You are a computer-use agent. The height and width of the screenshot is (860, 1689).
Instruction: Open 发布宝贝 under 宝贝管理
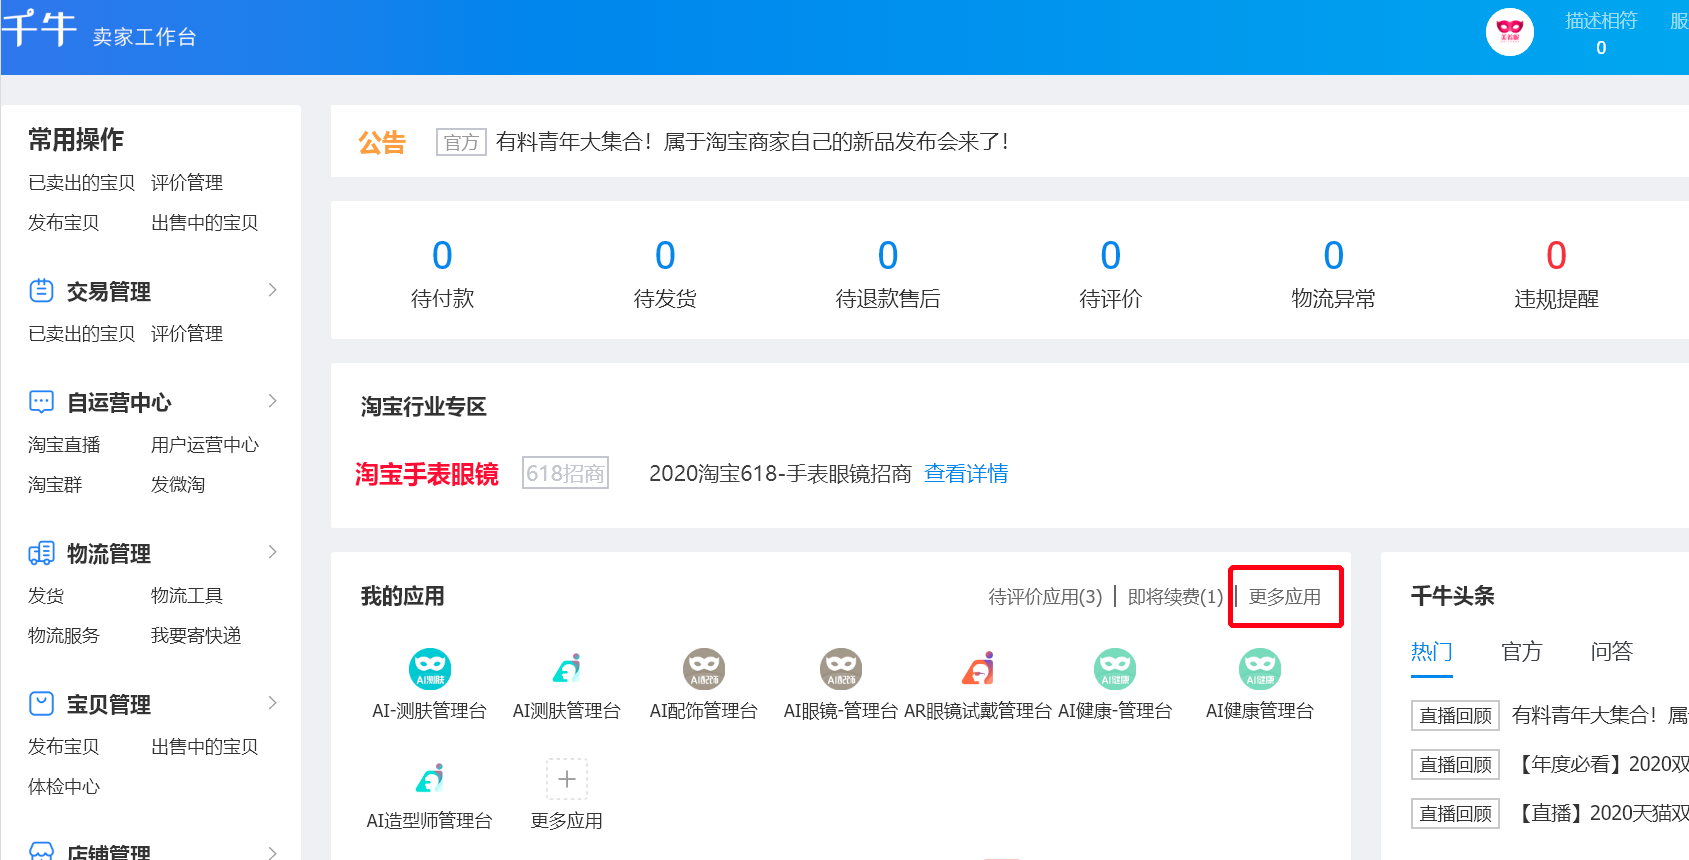tap(64, 747)
